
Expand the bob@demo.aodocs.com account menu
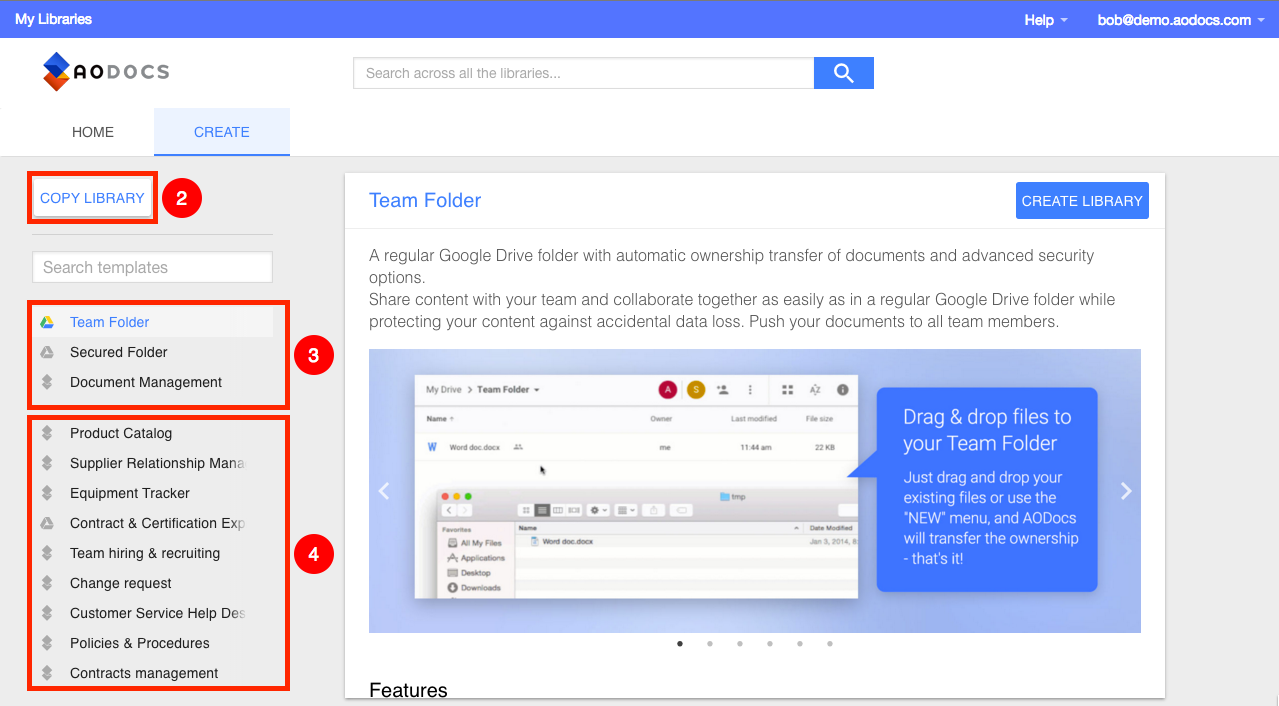pyautogui.click(x=1181, y=20)
